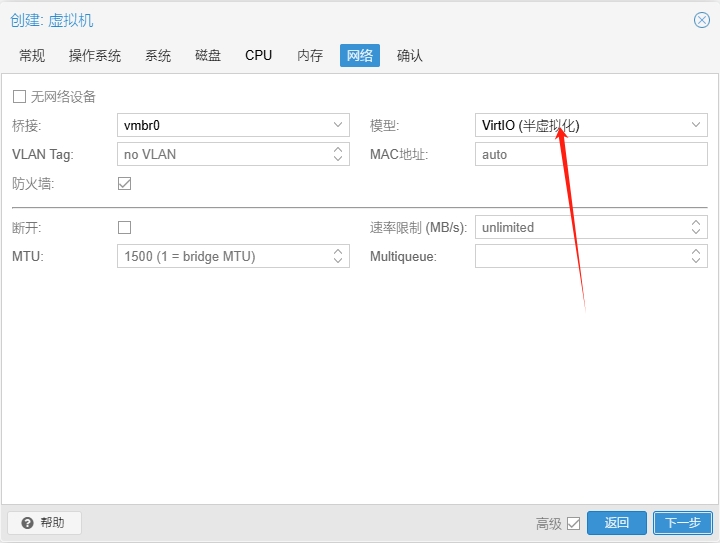This screenshot has width=720, height=543.
Task: Check the 断开 disconnect checkbox
Action: pyautogui.click(x=125, y=227)
